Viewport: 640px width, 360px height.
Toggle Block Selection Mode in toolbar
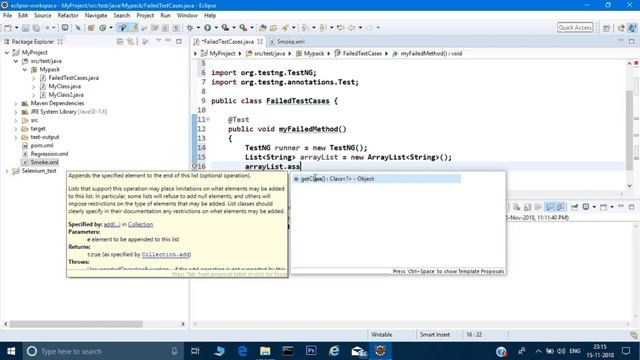coord(165,28)
